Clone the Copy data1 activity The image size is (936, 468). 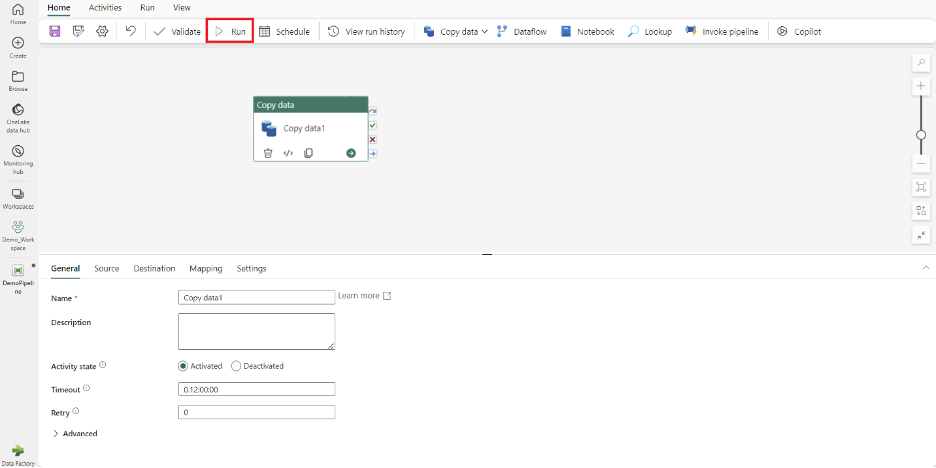tap(308, 153)
